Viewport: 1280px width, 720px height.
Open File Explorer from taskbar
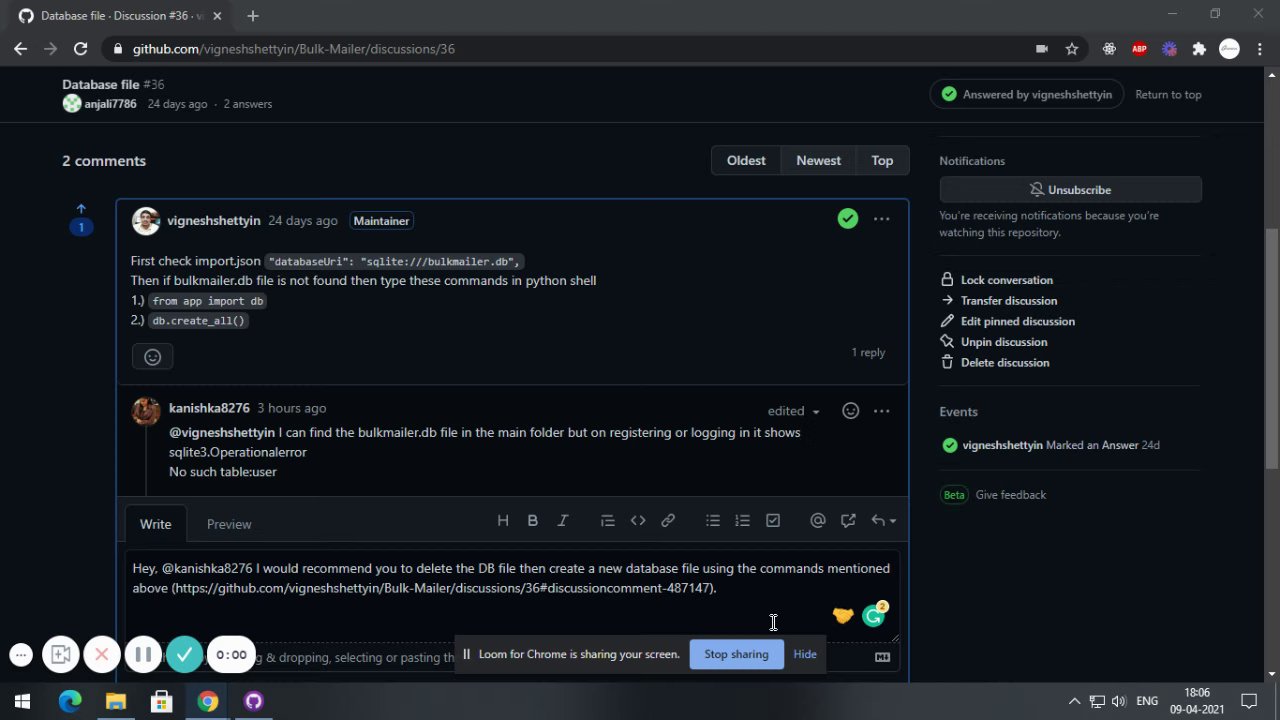[x=116, y=701]
